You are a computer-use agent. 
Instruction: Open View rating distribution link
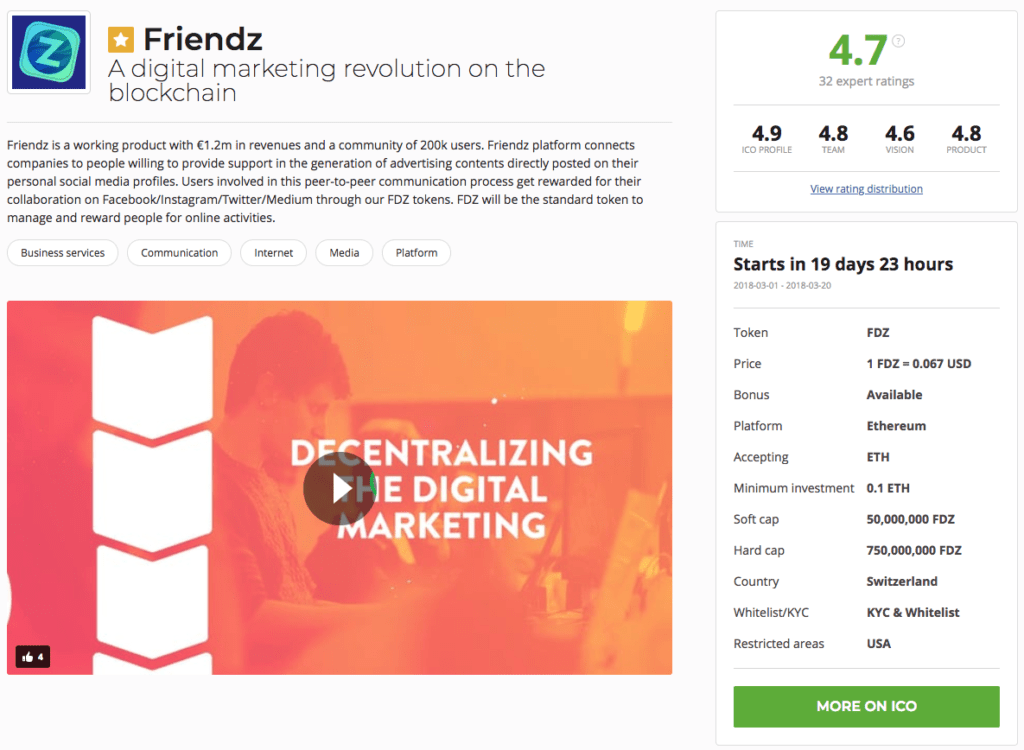pyautogui.click(x=866, y=189)
